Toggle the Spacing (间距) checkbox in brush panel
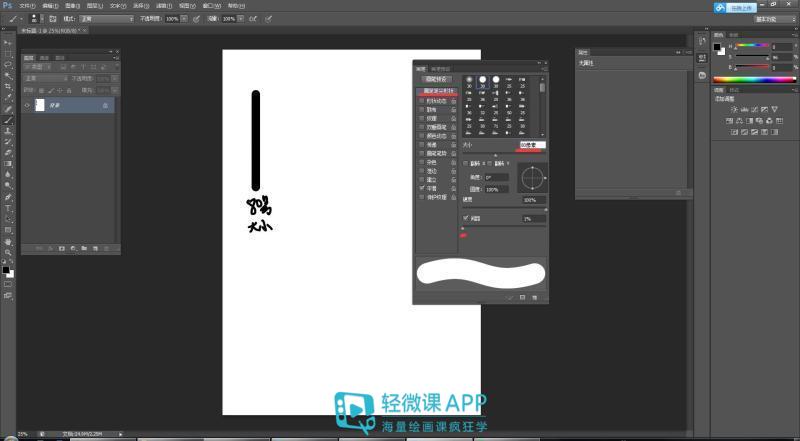This screenshot has height=441, width=800. 466,217
